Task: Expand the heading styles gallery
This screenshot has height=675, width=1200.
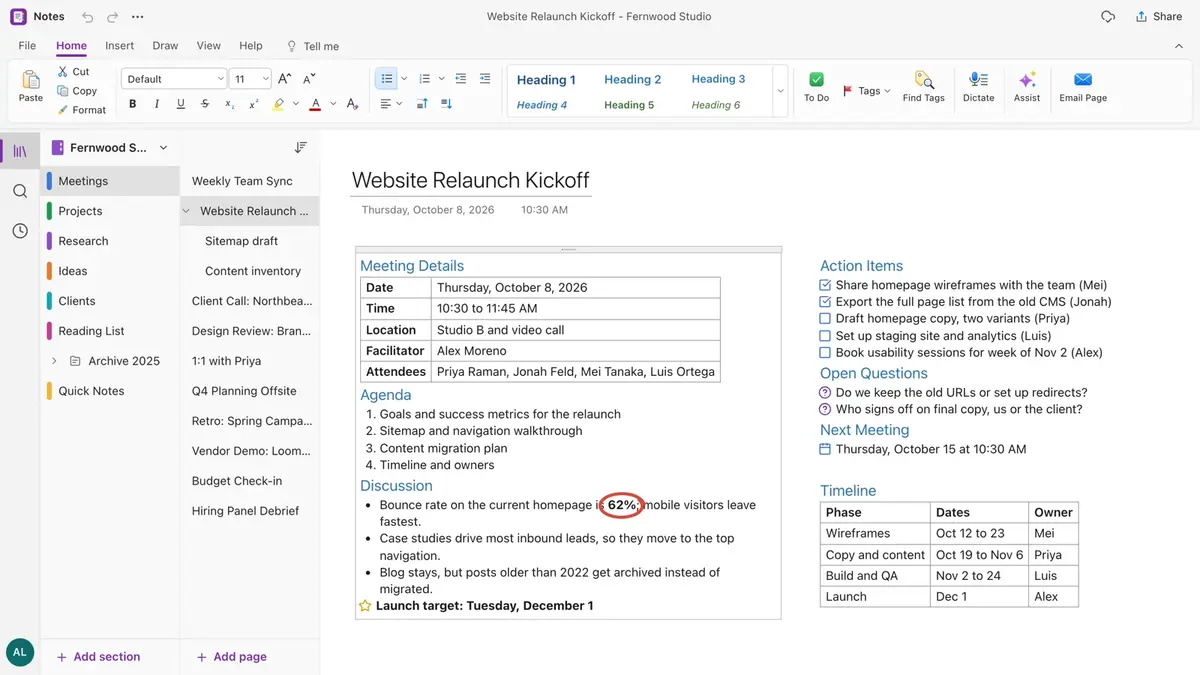Action: (x=780, y=92)
